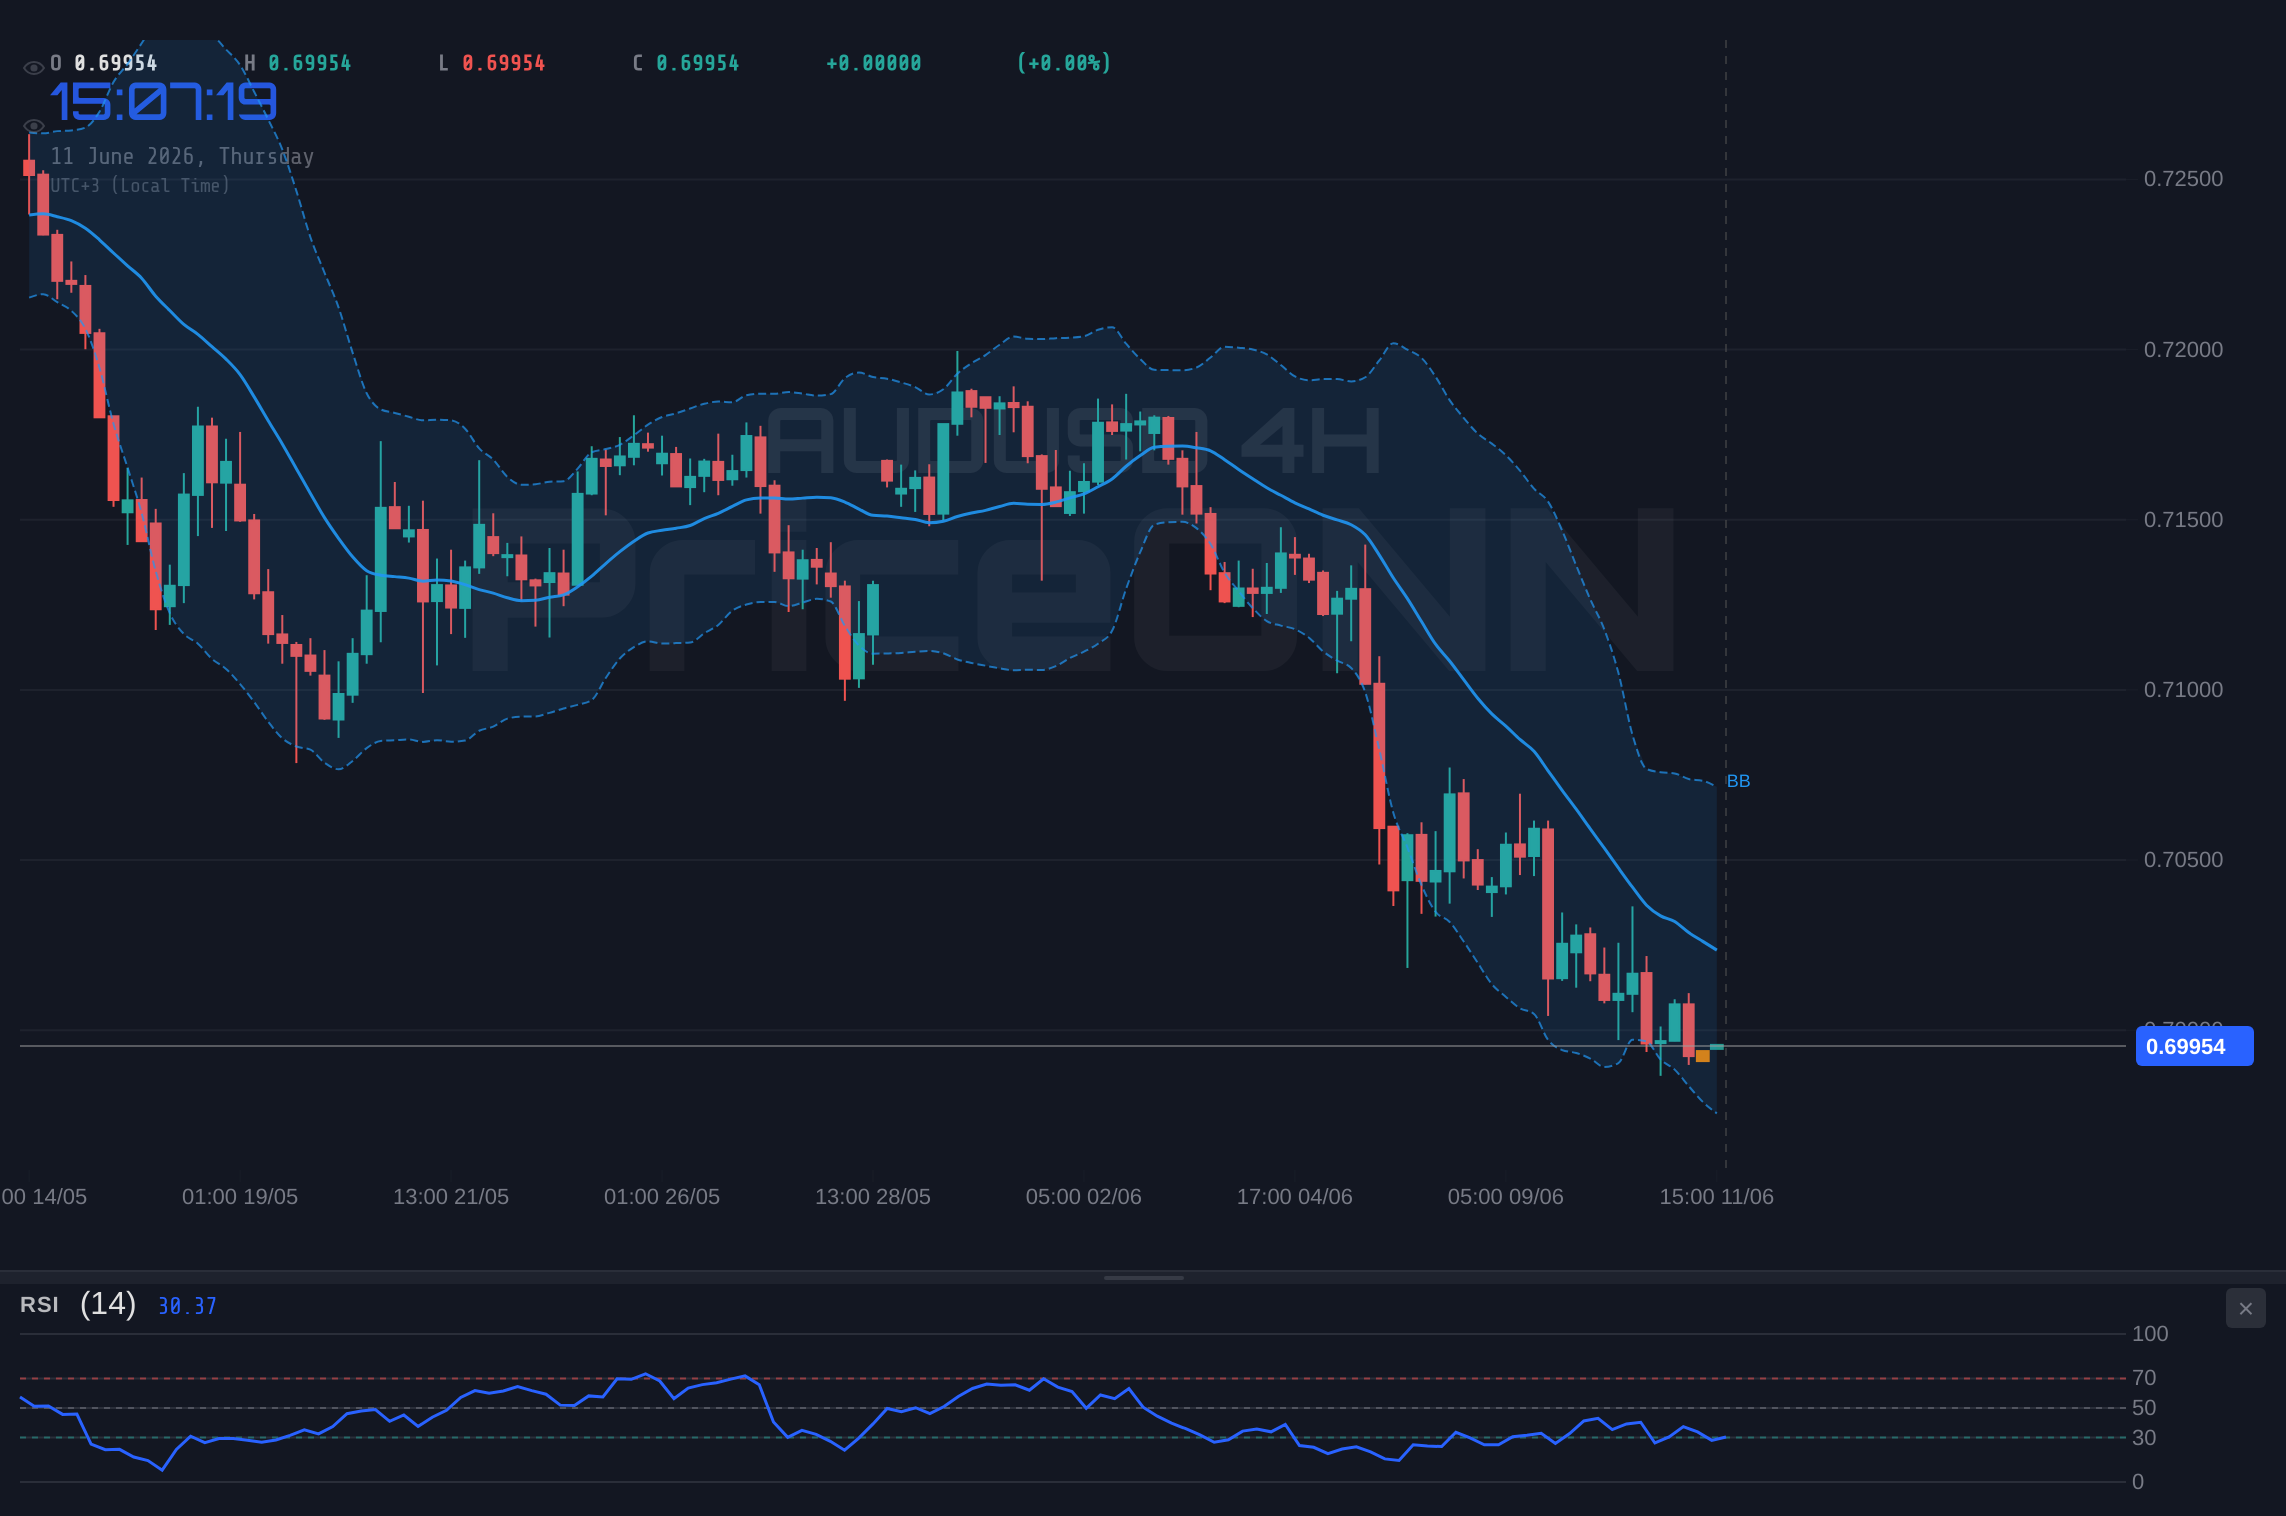This screenshot has width=2286, height=1516.
Task: Click the RSI scale label 50
Action: [x=2144, y=1408]
